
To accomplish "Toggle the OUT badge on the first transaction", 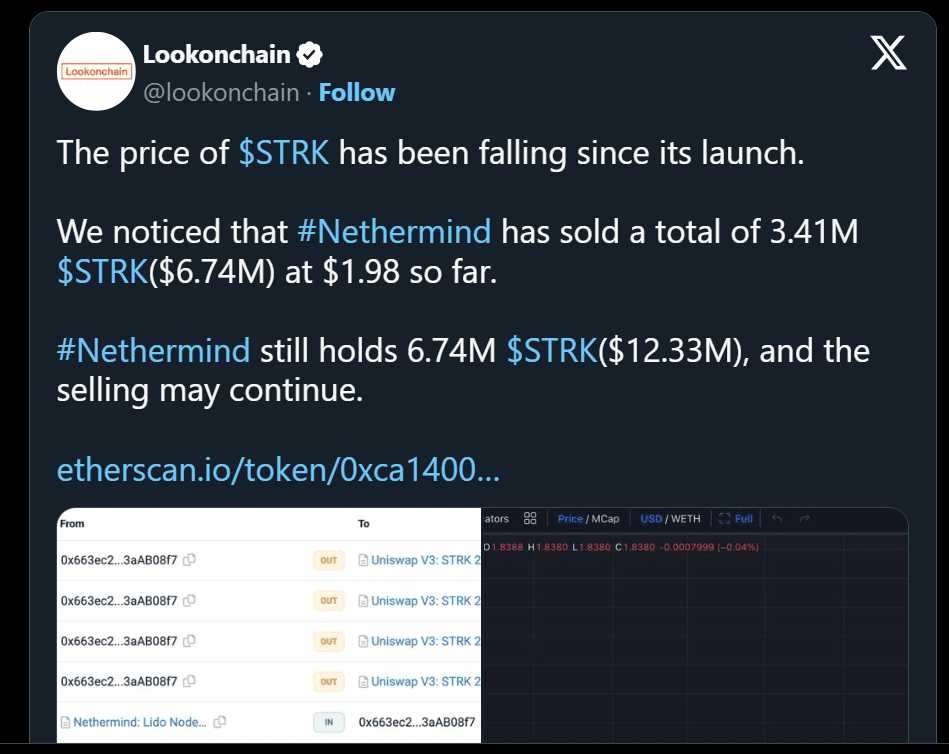I will coord(328,560).
